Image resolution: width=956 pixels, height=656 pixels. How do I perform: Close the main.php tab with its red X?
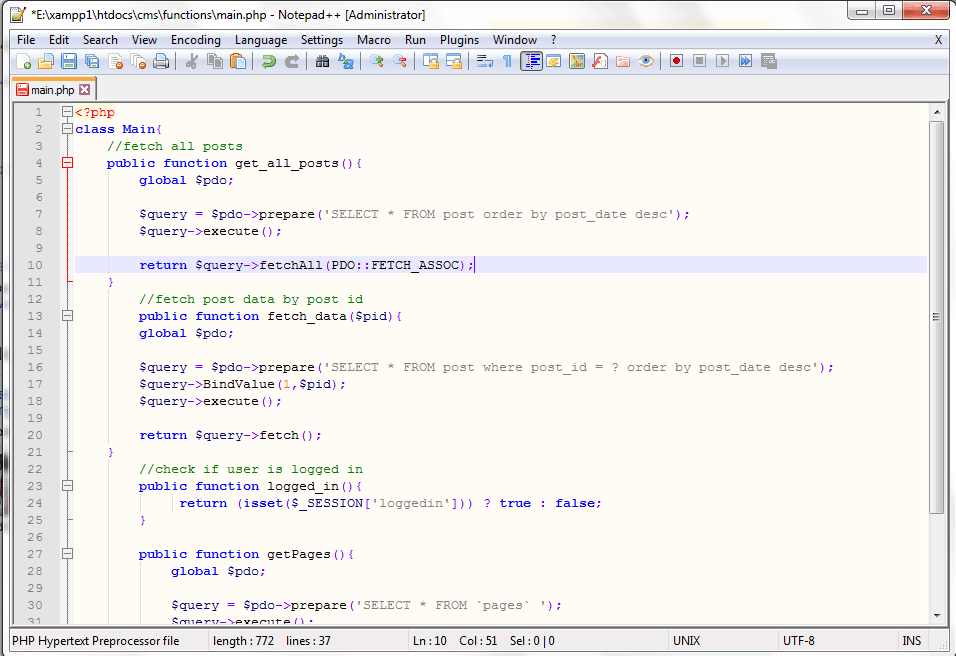(x=85, y=90)
